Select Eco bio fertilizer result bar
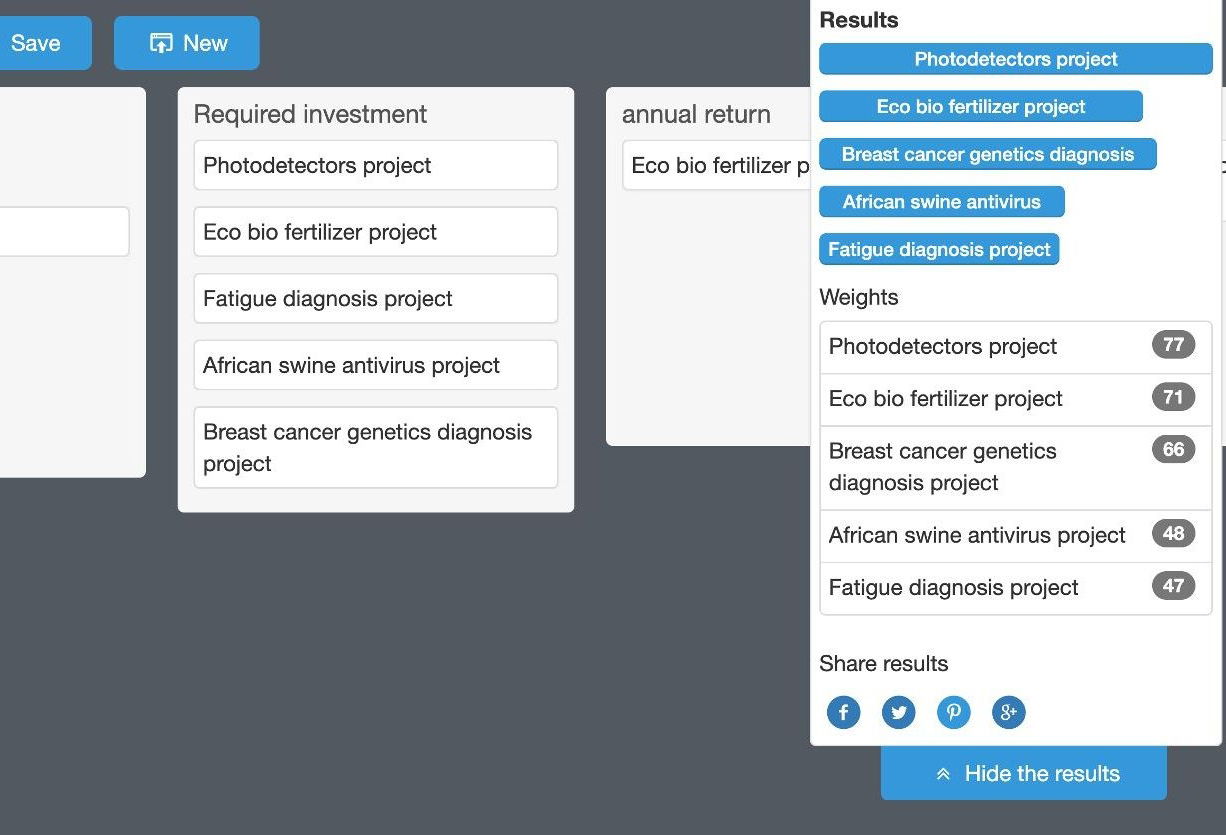The height and width of the screenshot is (835, 1226). [980, 107]
